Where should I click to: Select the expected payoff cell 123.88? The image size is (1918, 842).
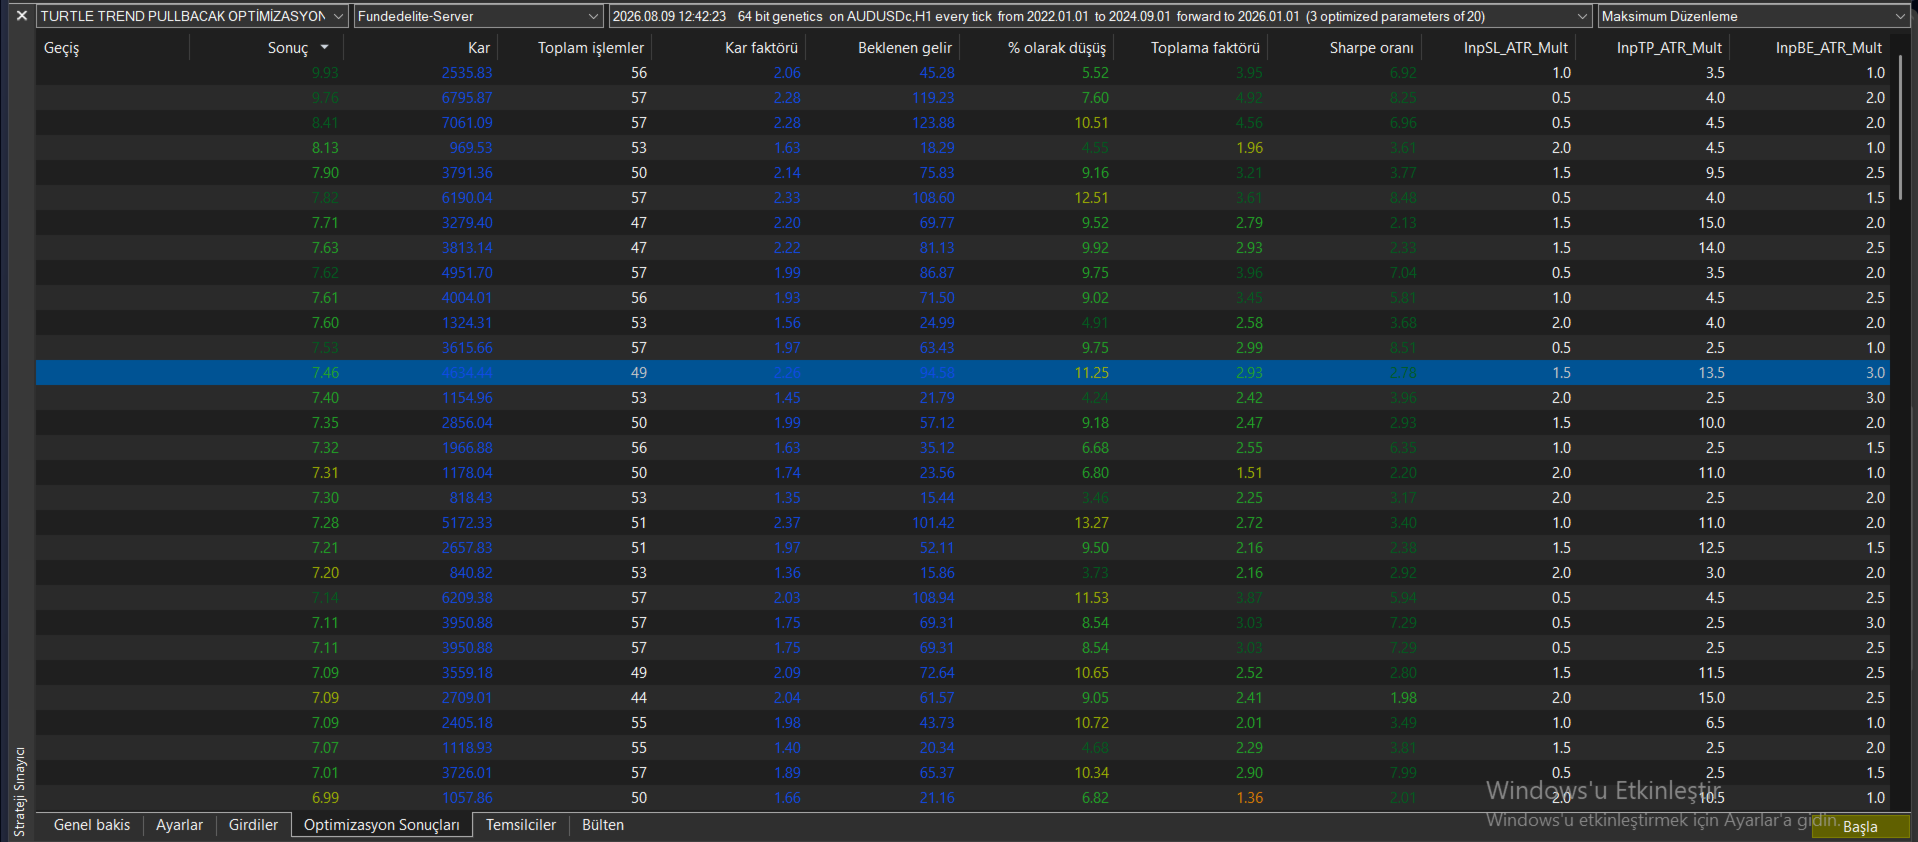coord(933,123)
